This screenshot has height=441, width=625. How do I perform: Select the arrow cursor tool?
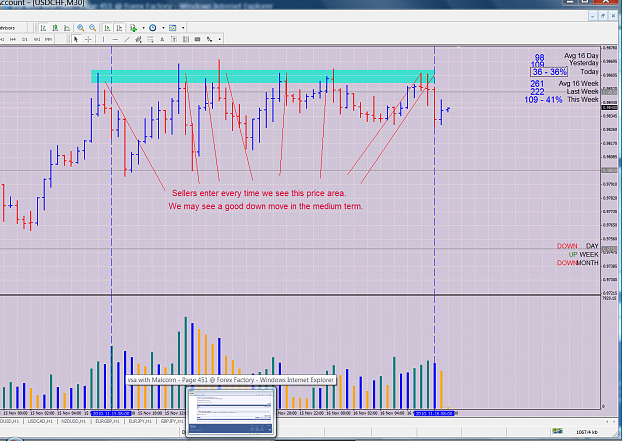pos(76,39)
